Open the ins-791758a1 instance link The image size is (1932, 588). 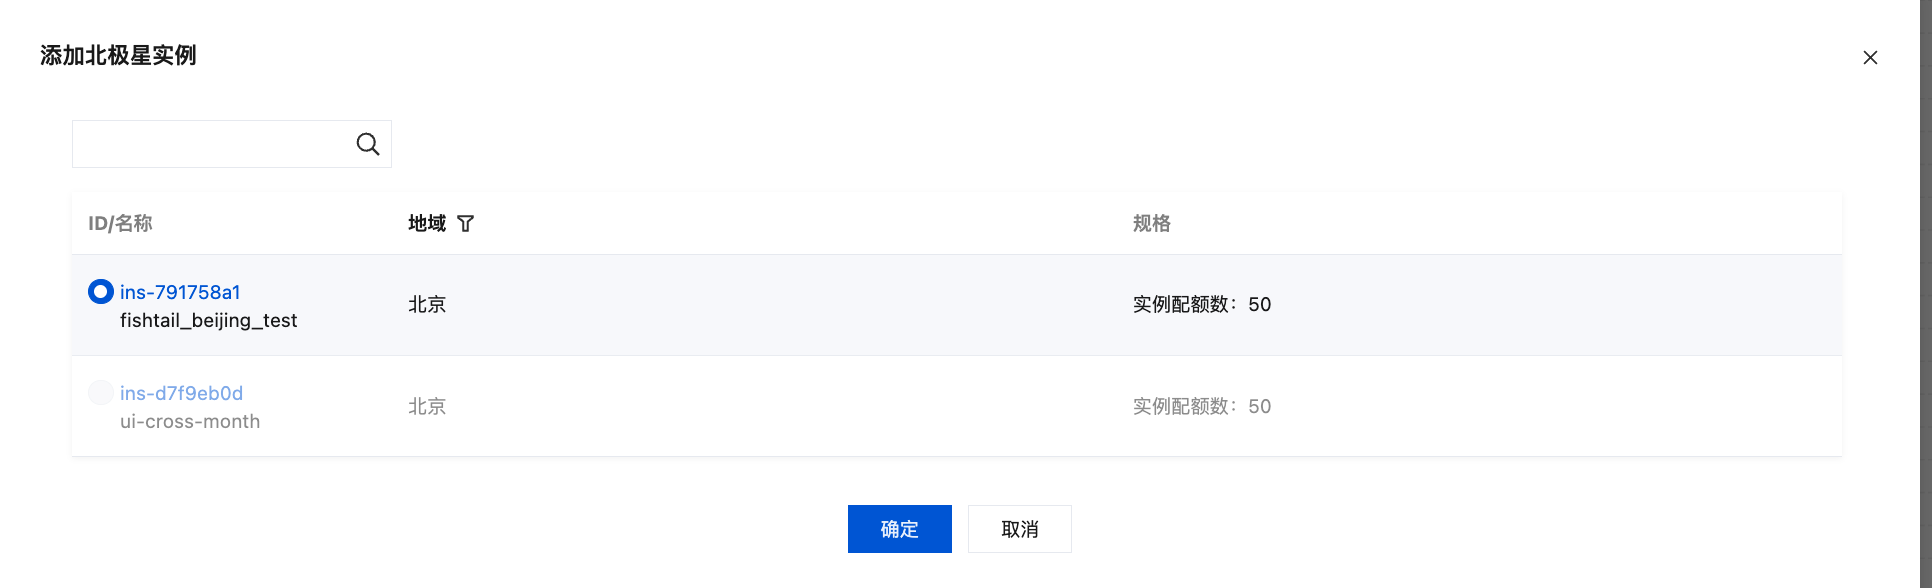180,292
